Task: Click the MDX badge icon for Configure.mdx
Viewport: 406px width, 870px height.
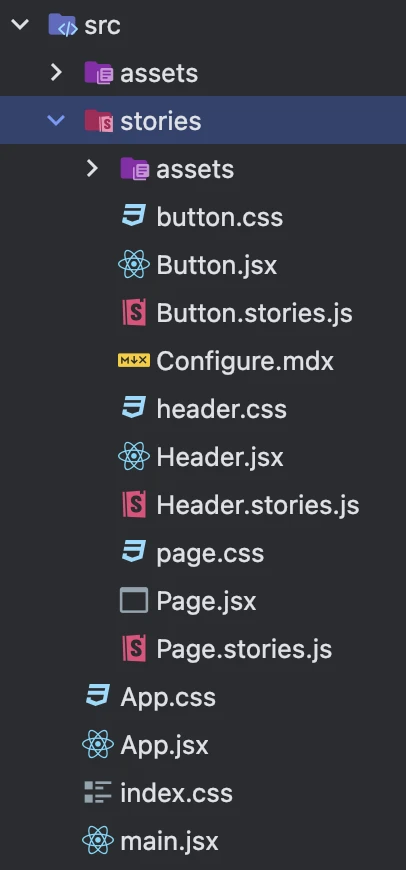Action: [x=134, y=361]
